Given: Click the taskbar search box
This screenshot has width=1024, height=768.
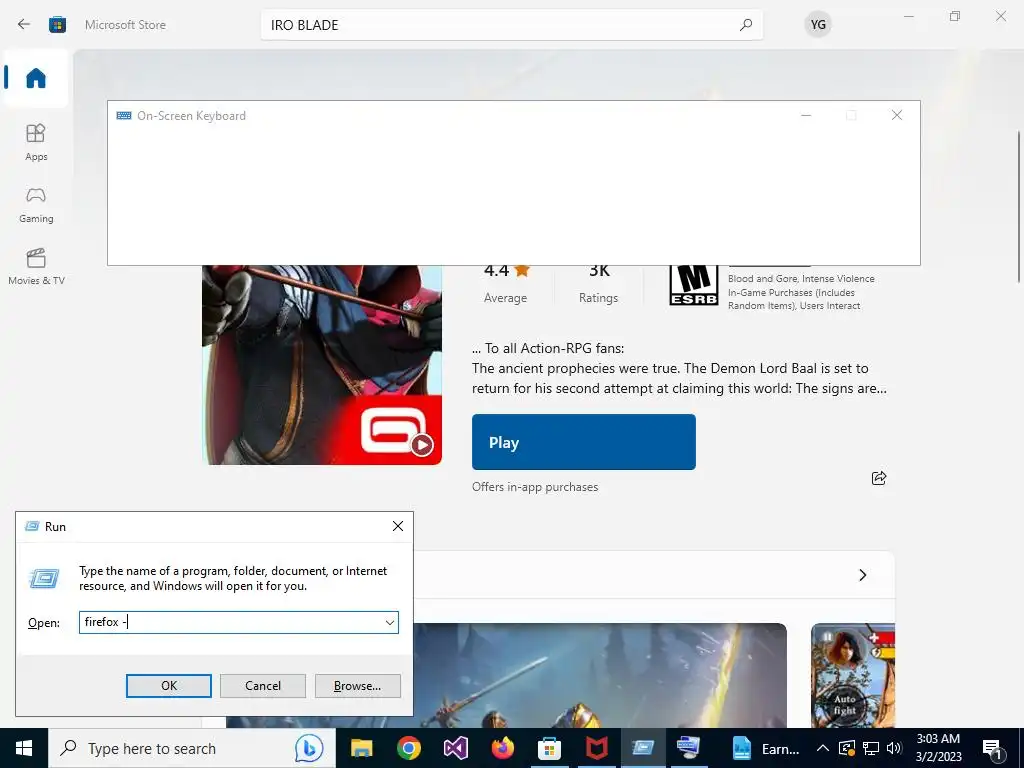Looking at the screenshot, I should tap(192, 748).
